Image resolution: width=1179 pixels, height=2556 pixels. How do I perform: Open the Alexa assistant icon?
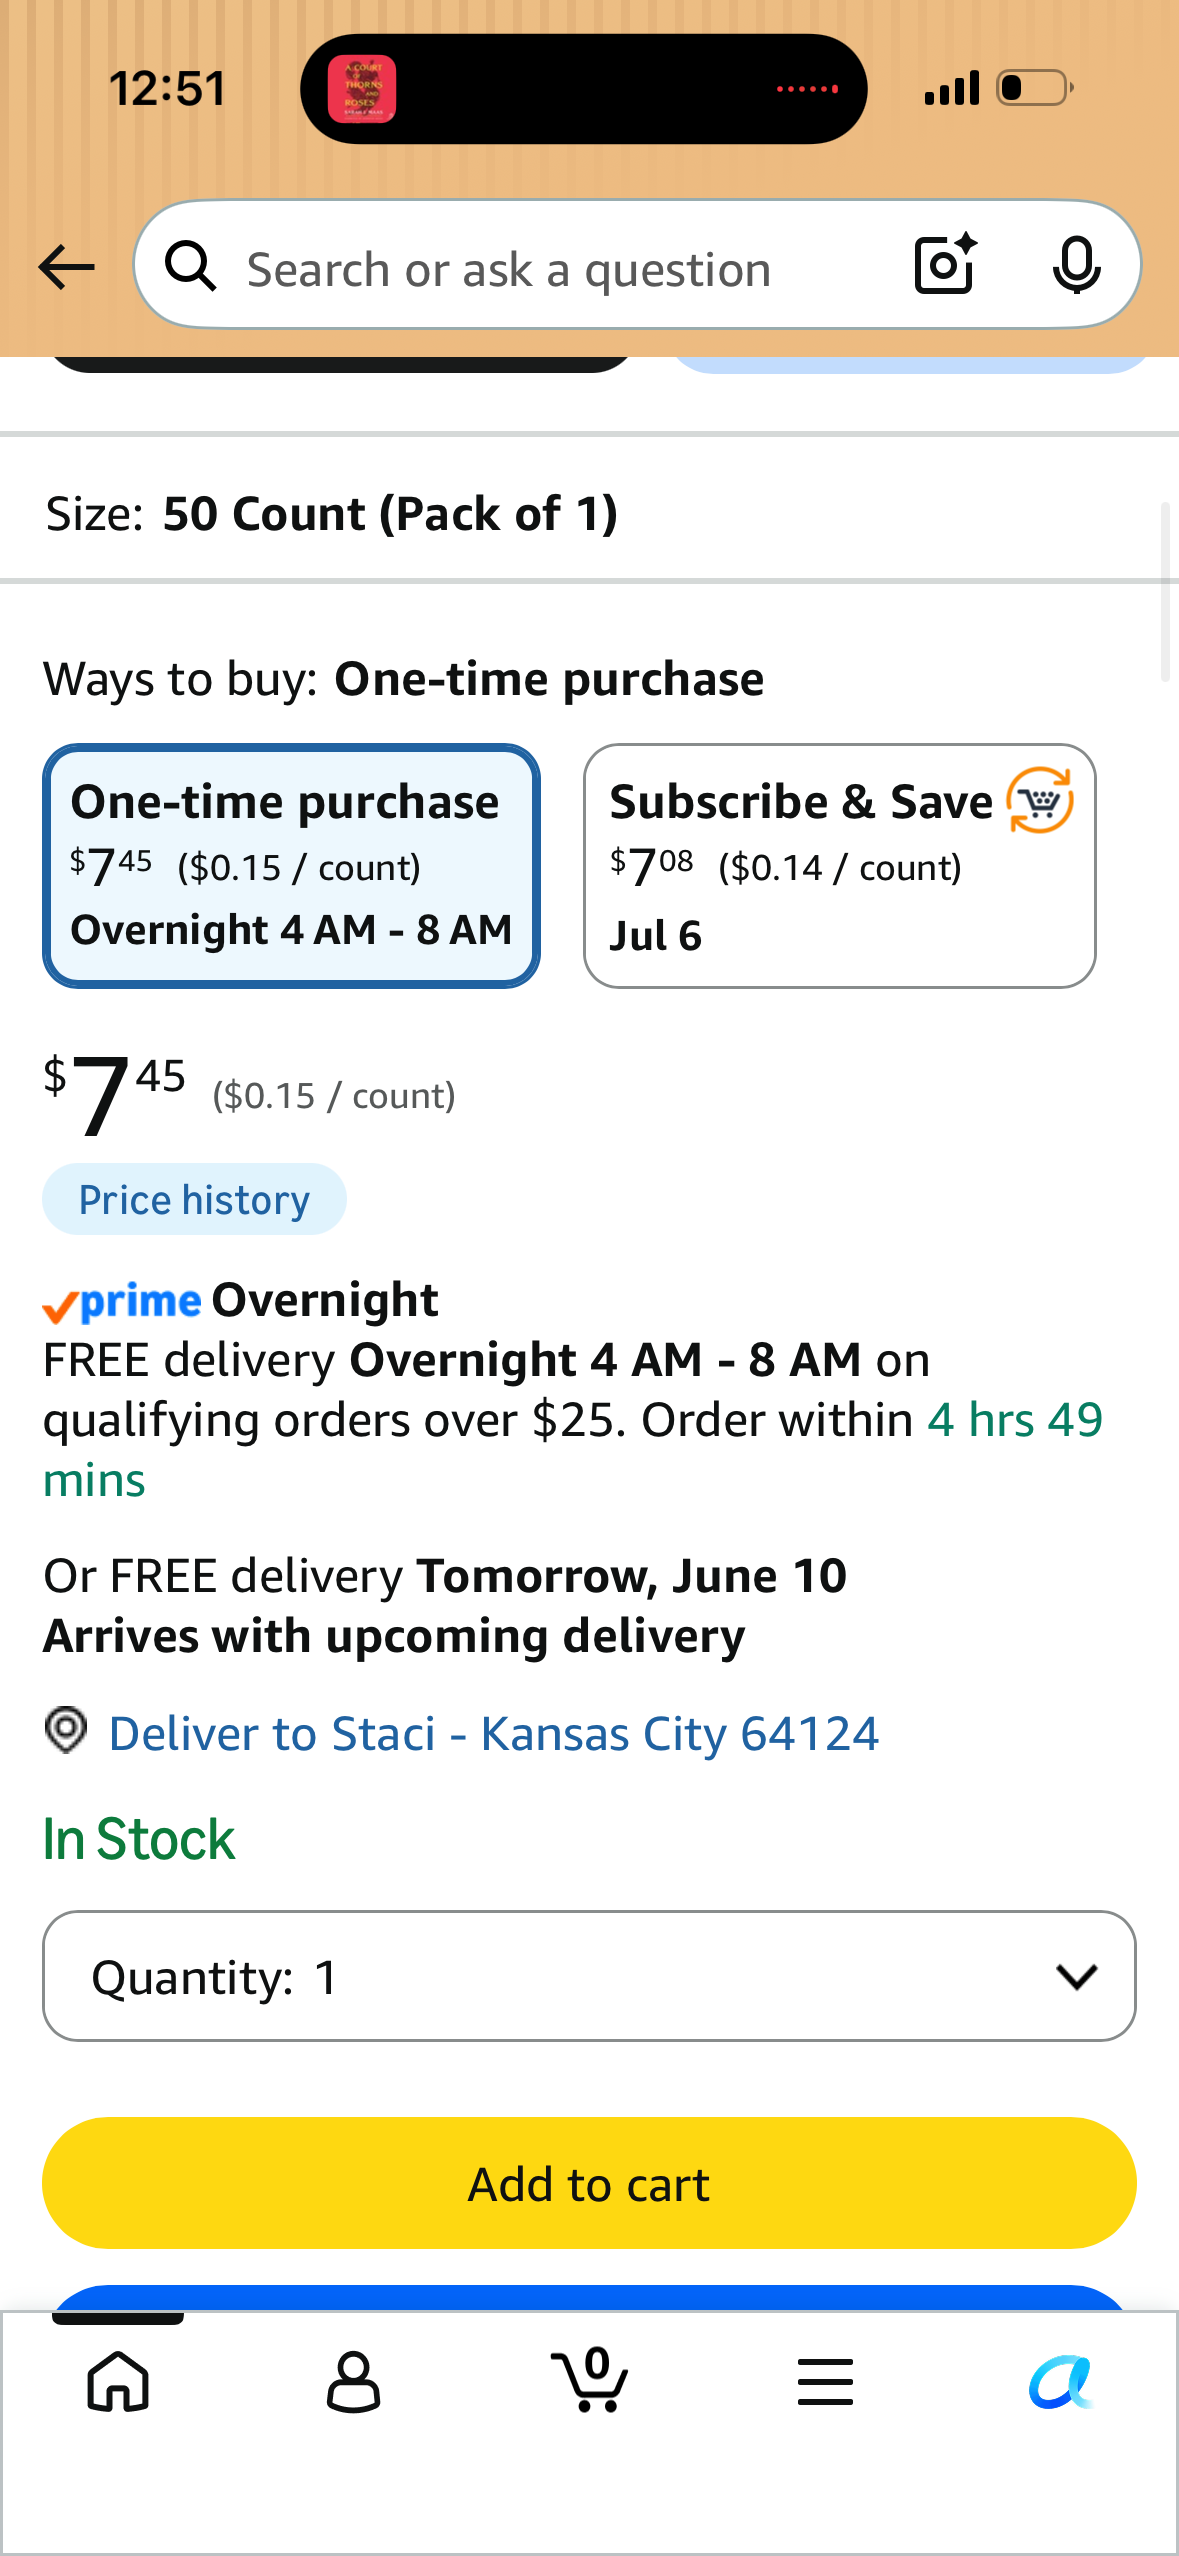click(x=1061, y=2381)
